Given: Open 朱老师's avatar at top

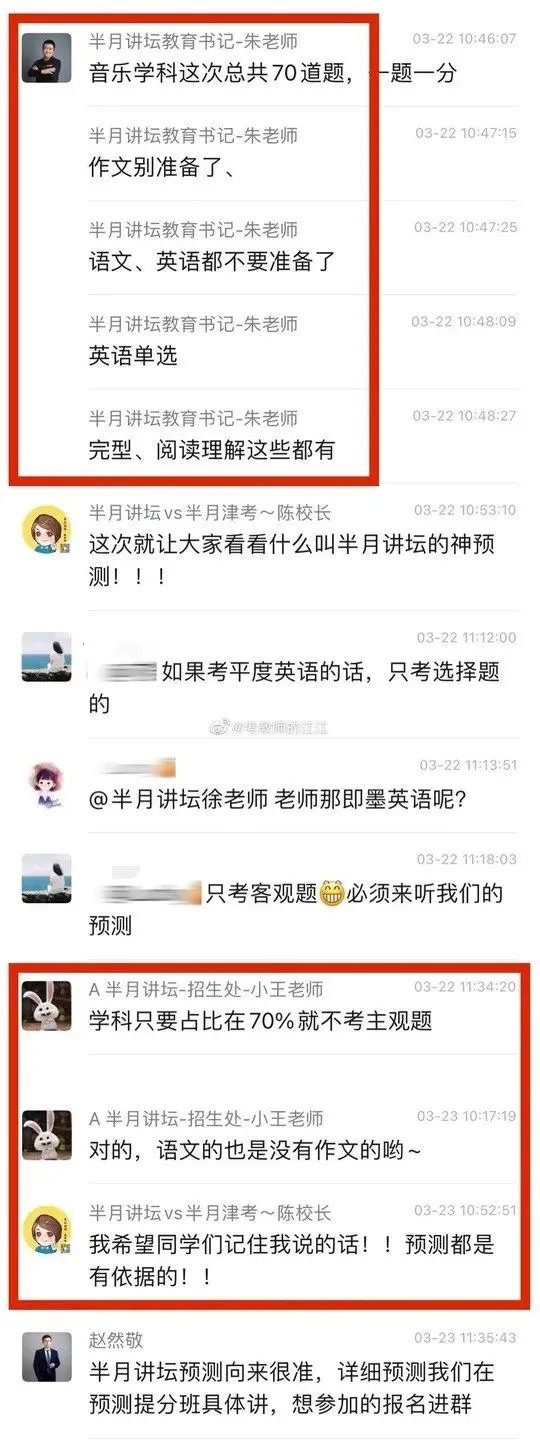Looking at the screenshot, I should 46,58.
